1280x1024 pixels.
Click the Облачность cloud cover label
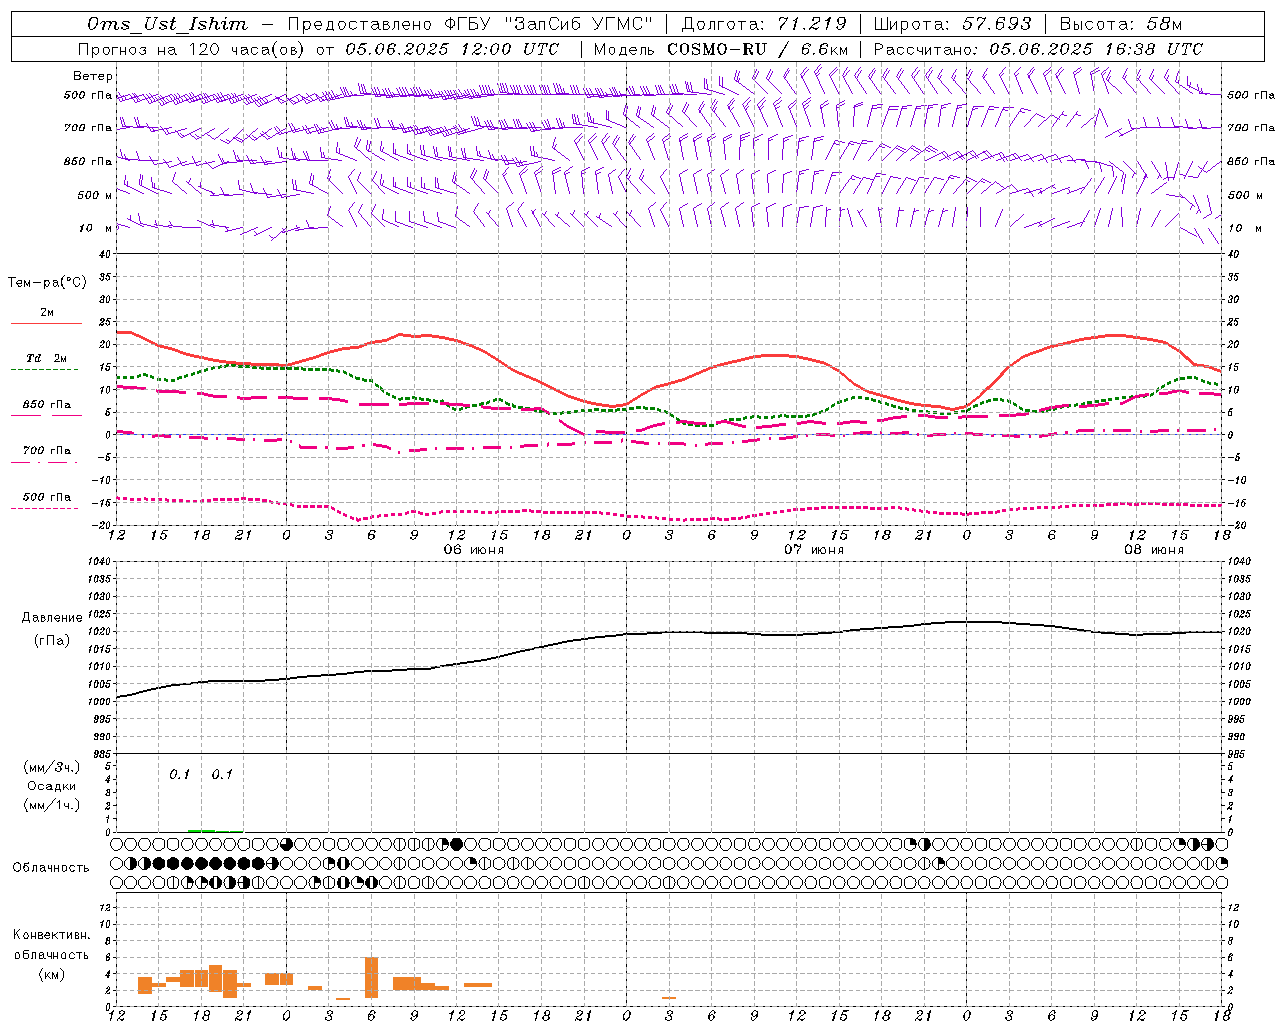[x=50, y=867]
